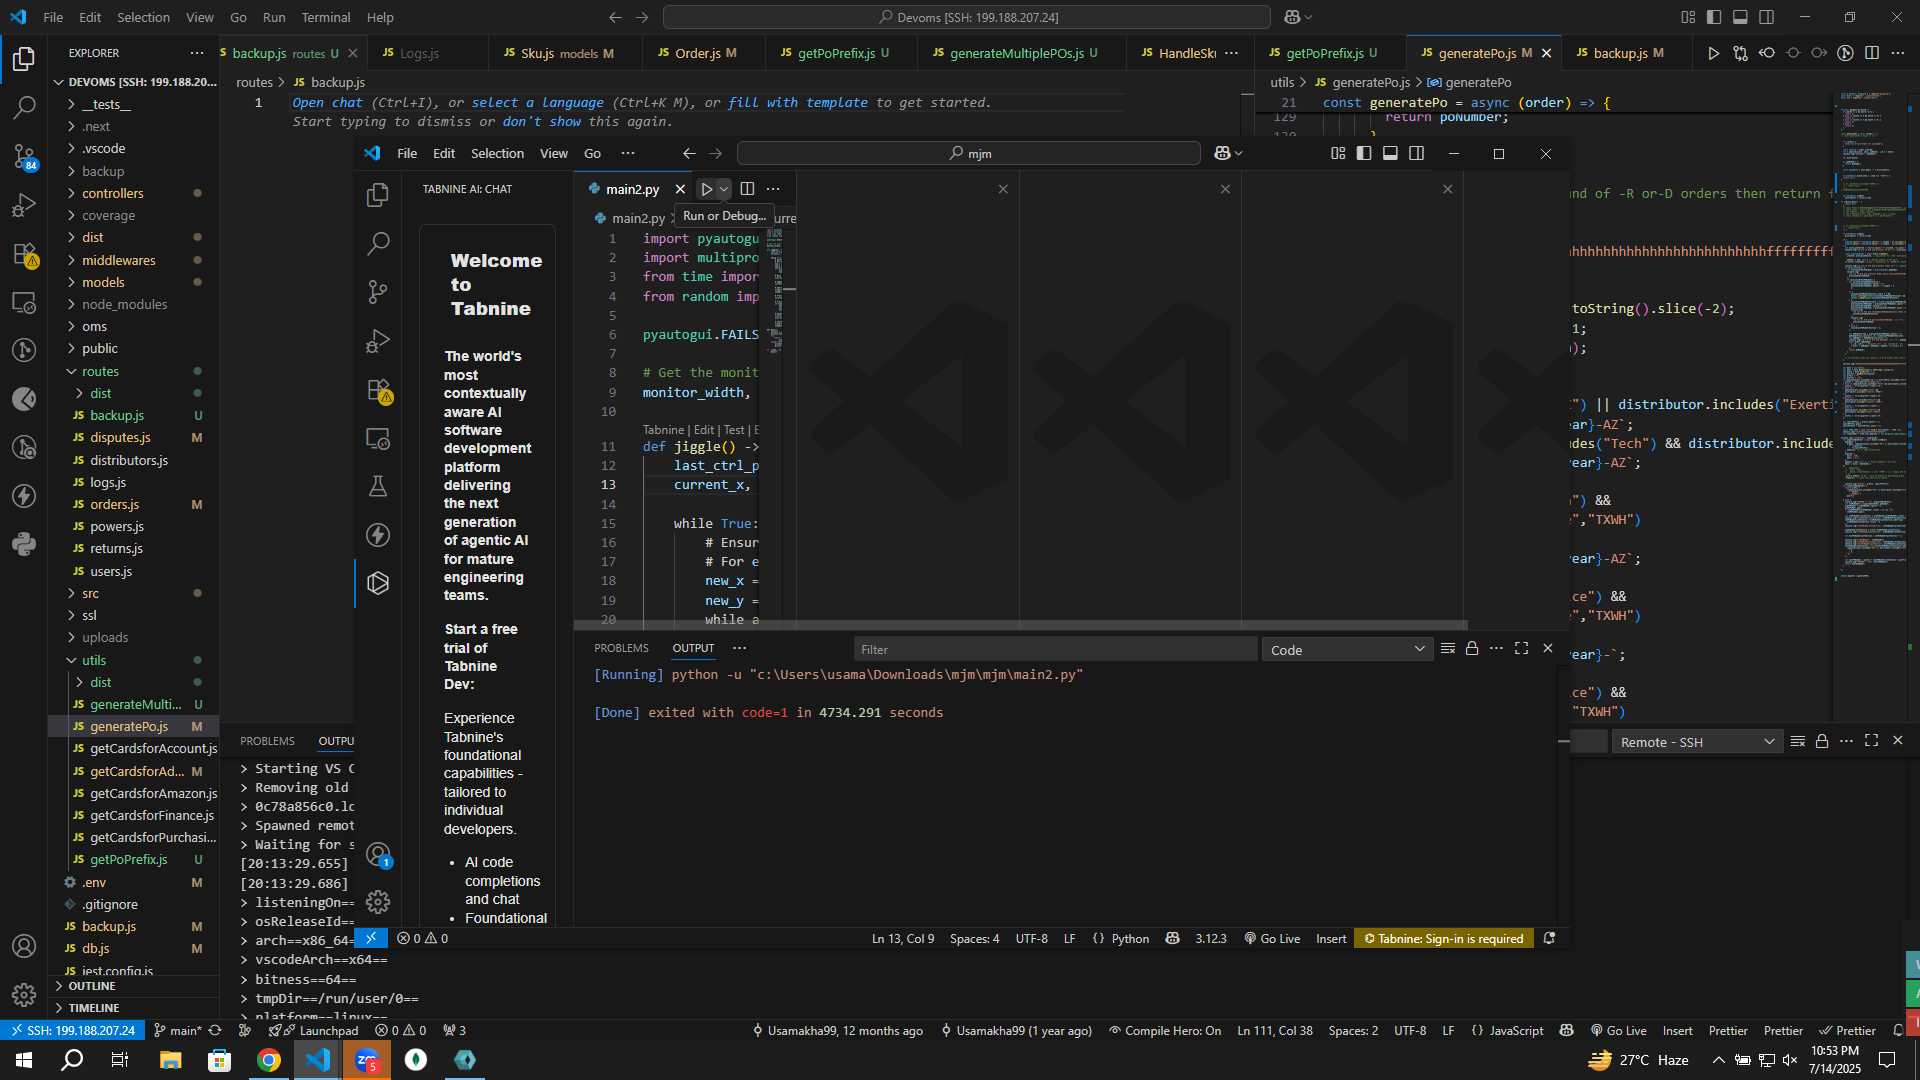The image size is (1920, 1080).
Task: Open Thunder Client icon in mjm activity bar
Action: 378,535
